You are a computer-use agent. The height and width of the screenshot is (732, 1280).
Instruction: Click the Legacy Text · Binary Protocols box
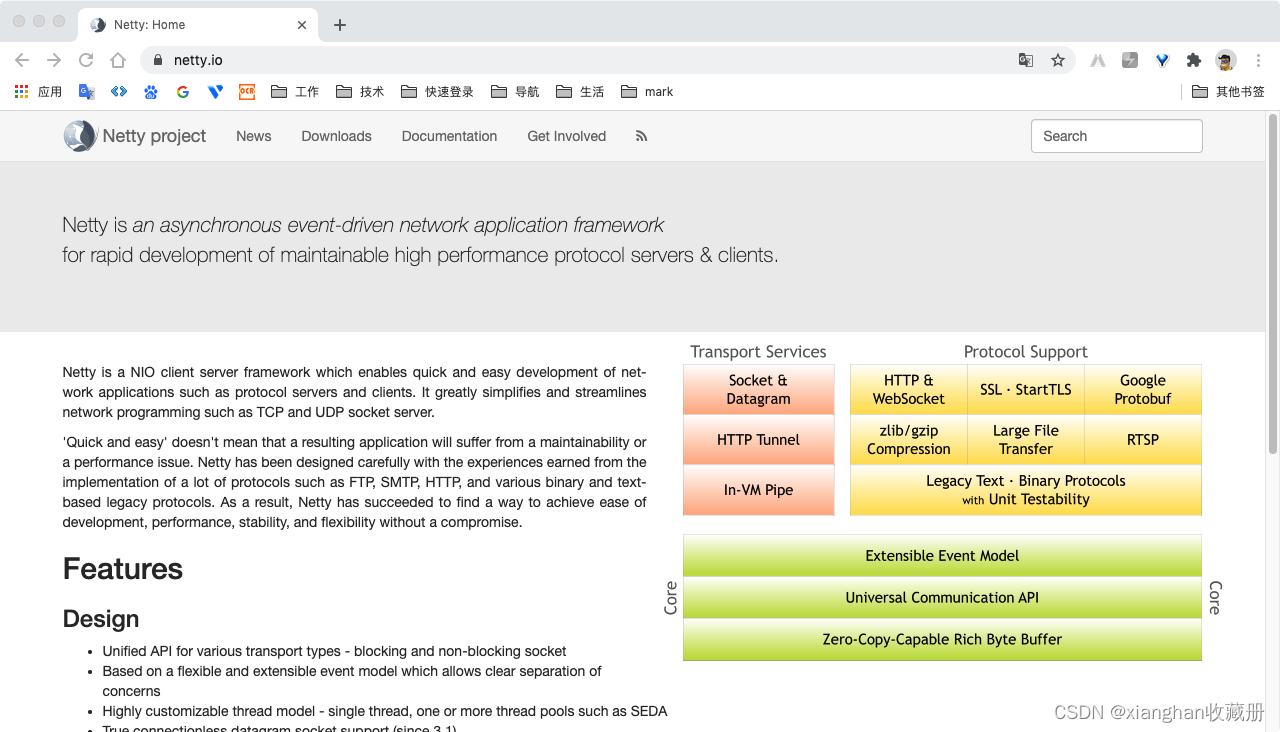coord(1026,490)
